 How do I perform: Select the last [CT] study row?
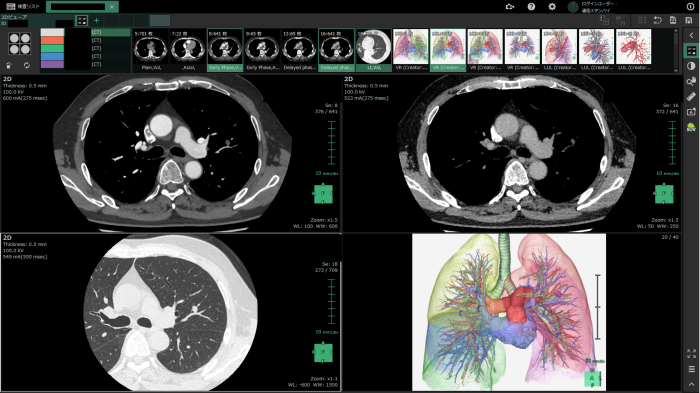tap(111, 64)
